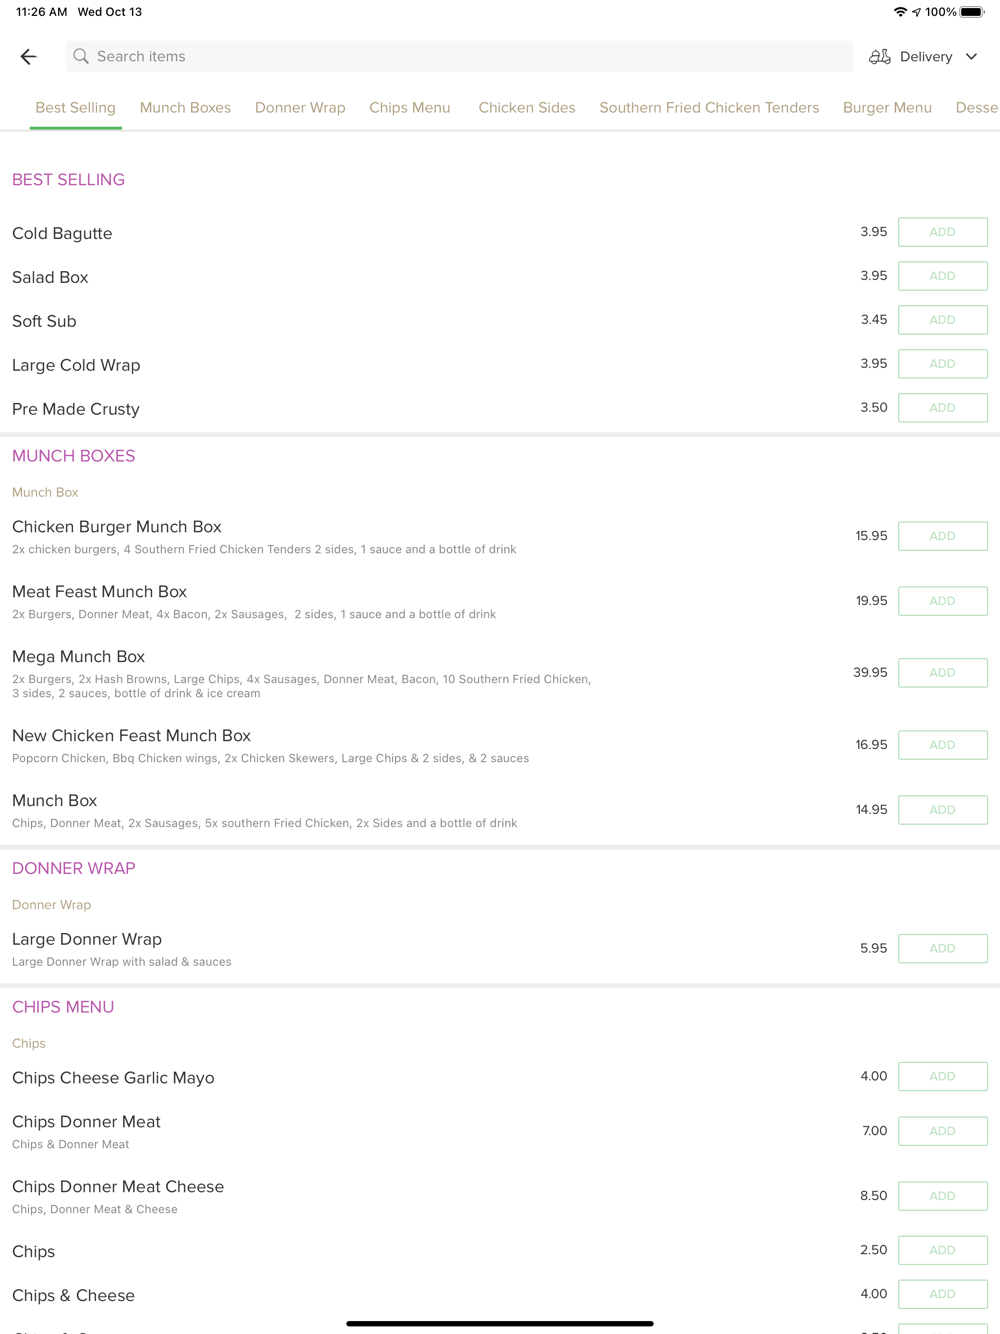Open the Delivery dropdown chevron

click(971, 57)
